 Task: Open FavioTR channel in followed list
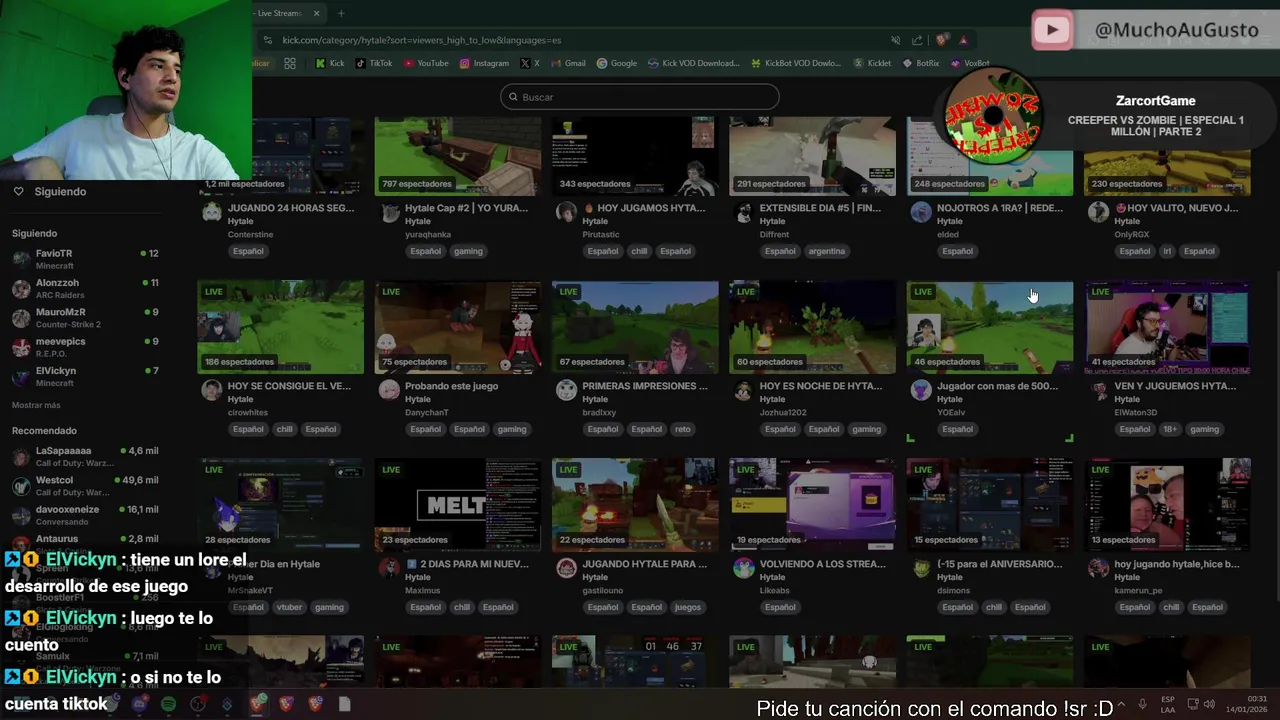[x=85, y=258]
